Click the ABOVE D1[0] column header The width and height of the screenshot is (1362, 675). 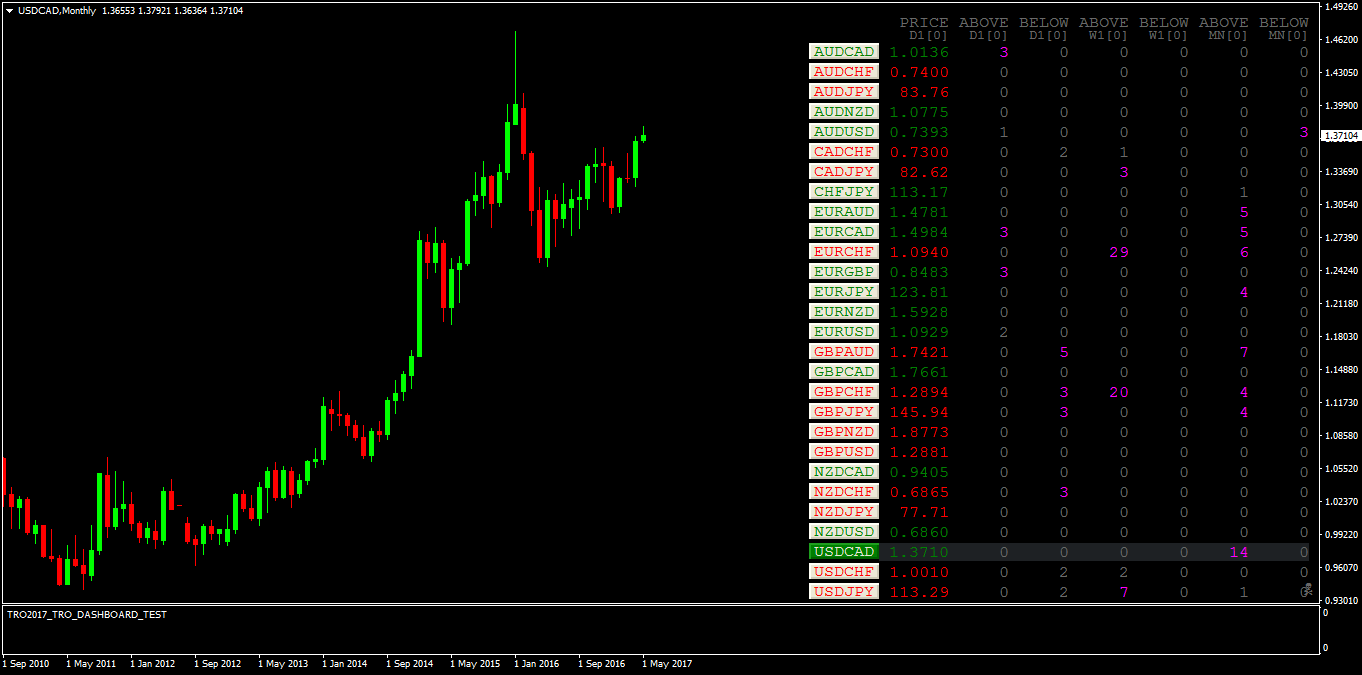(x=984, y=29)
